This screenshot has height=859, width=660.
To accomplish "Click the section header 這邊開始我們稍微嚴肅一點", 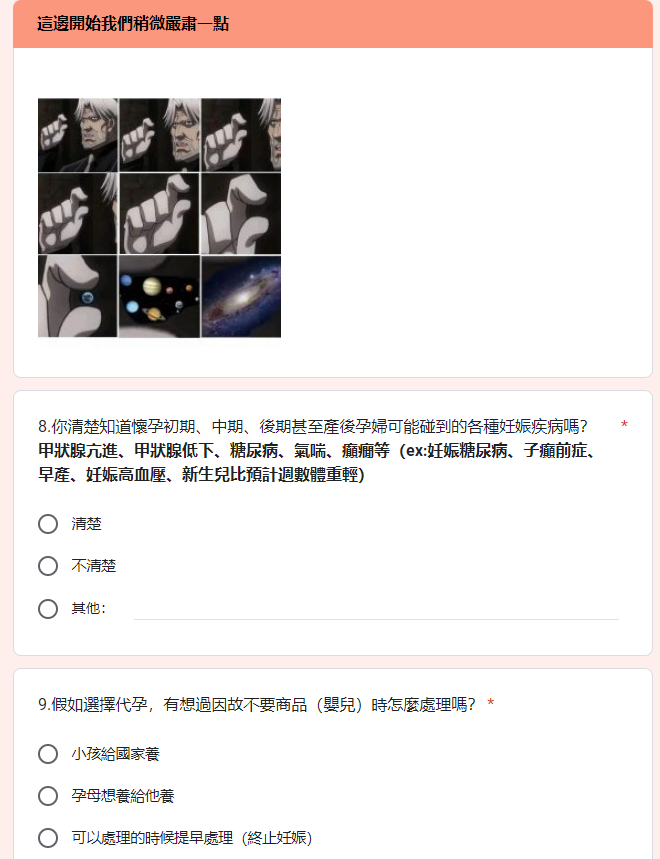I will [x=133, y=24].
